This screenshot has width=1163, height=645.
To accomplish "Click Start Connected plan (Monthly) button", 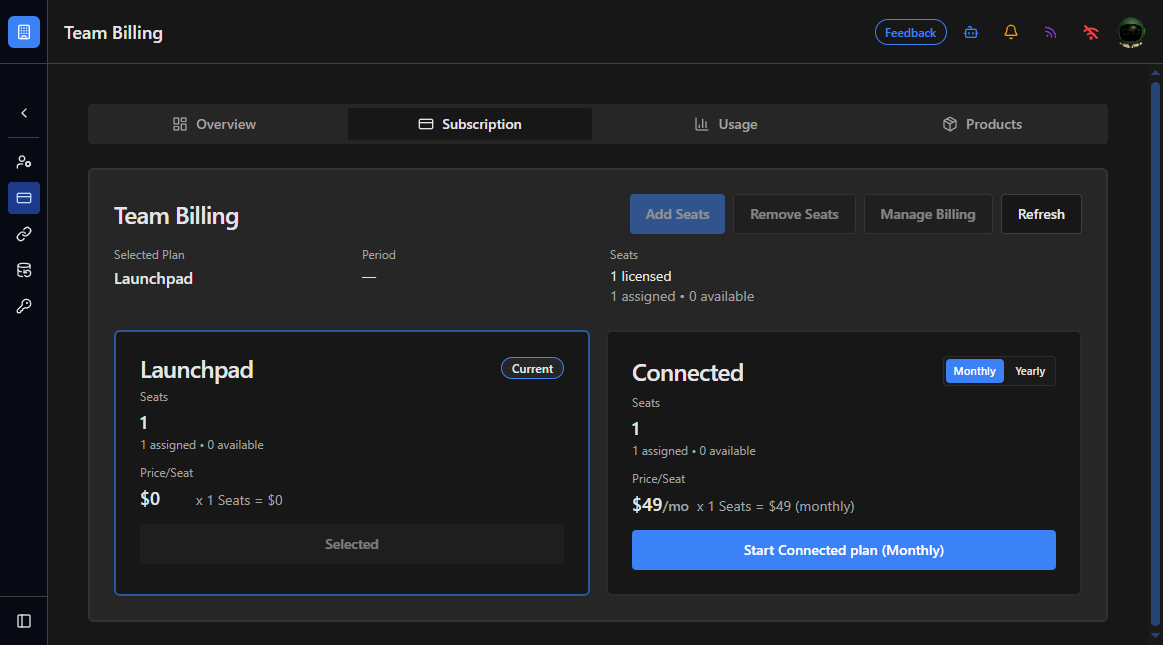I will click(x=843, y=550).
